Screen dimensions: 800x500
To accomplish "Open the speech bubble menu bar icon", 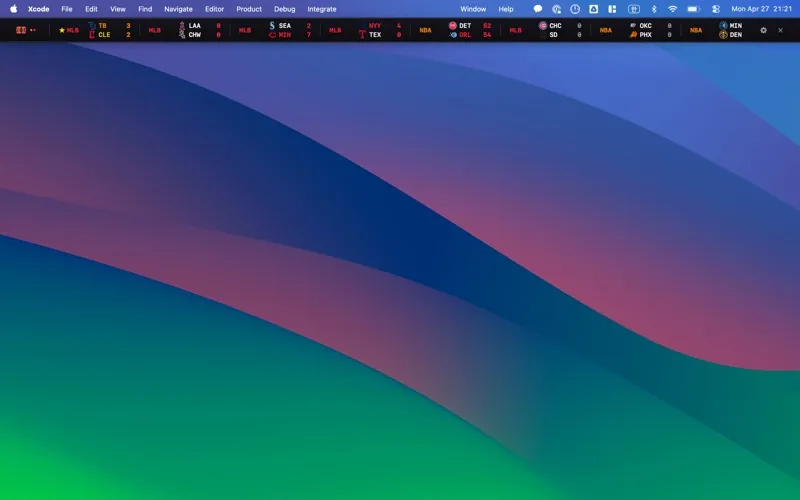I will 538,9.
